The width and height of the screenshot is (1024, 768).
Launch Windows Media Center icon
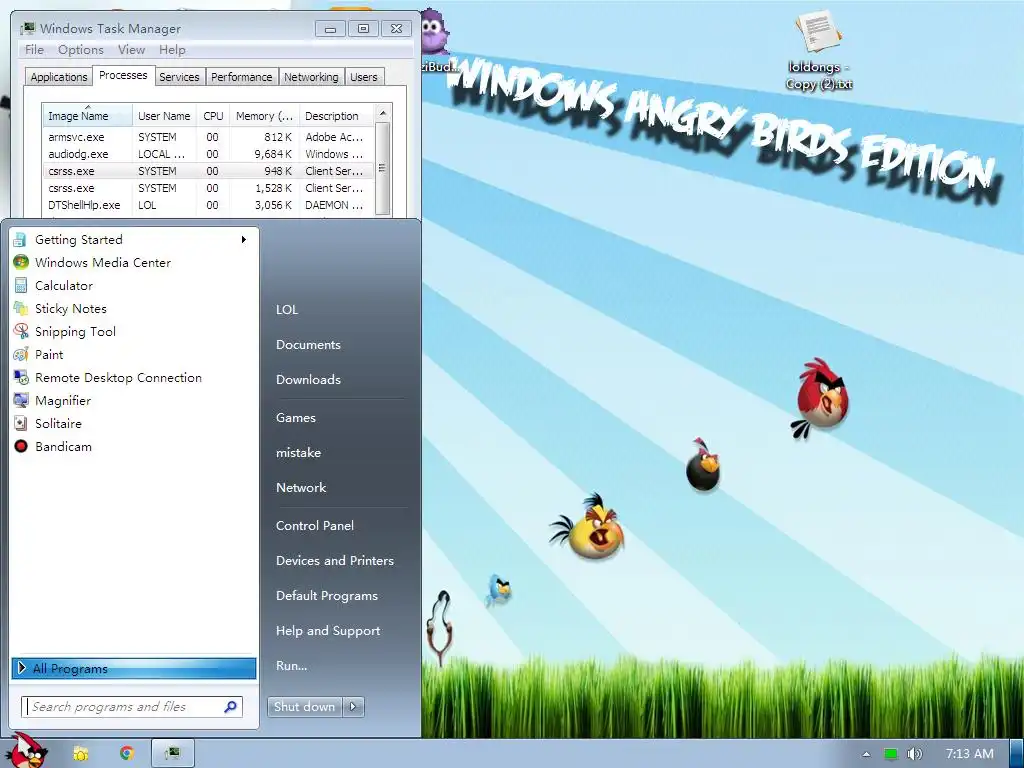pyautogui.click(x=21, y=263)
